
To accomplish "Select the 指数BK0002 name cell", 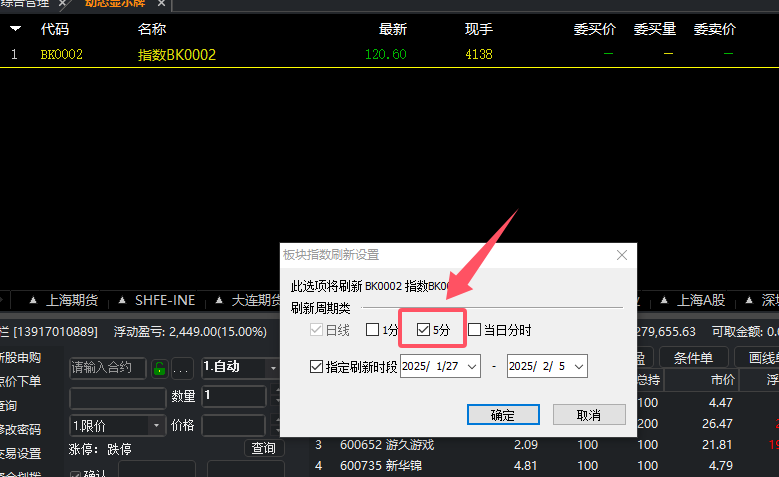I will coord(177,54).
